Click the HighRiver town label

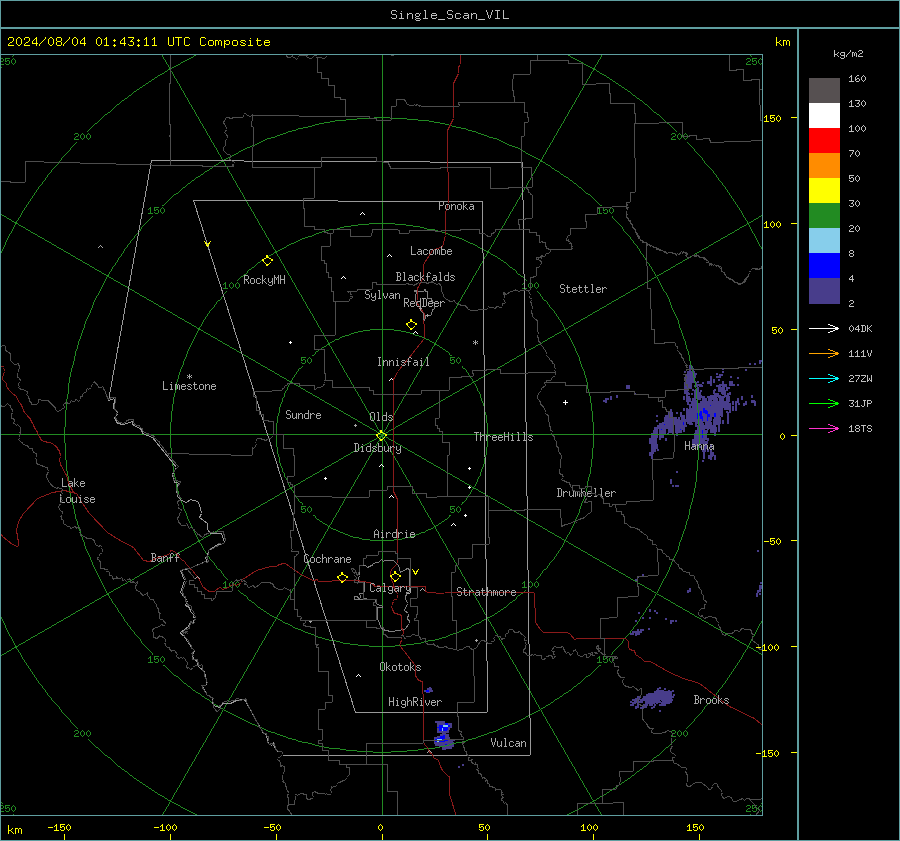pos(415,702)
